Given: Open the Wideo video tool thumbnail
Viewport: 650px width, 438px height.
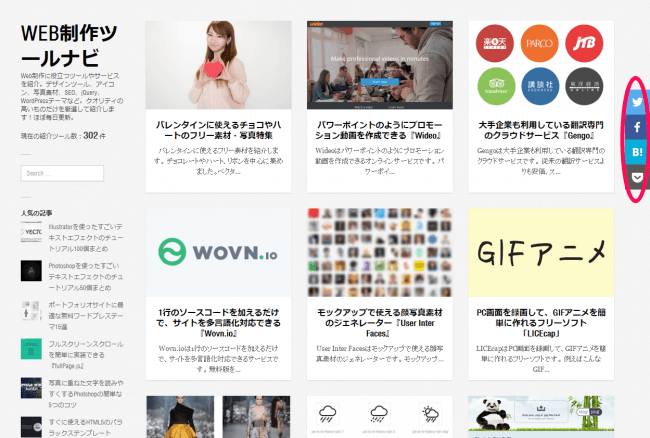Looking at the screenshot, I should click(380, 65).
